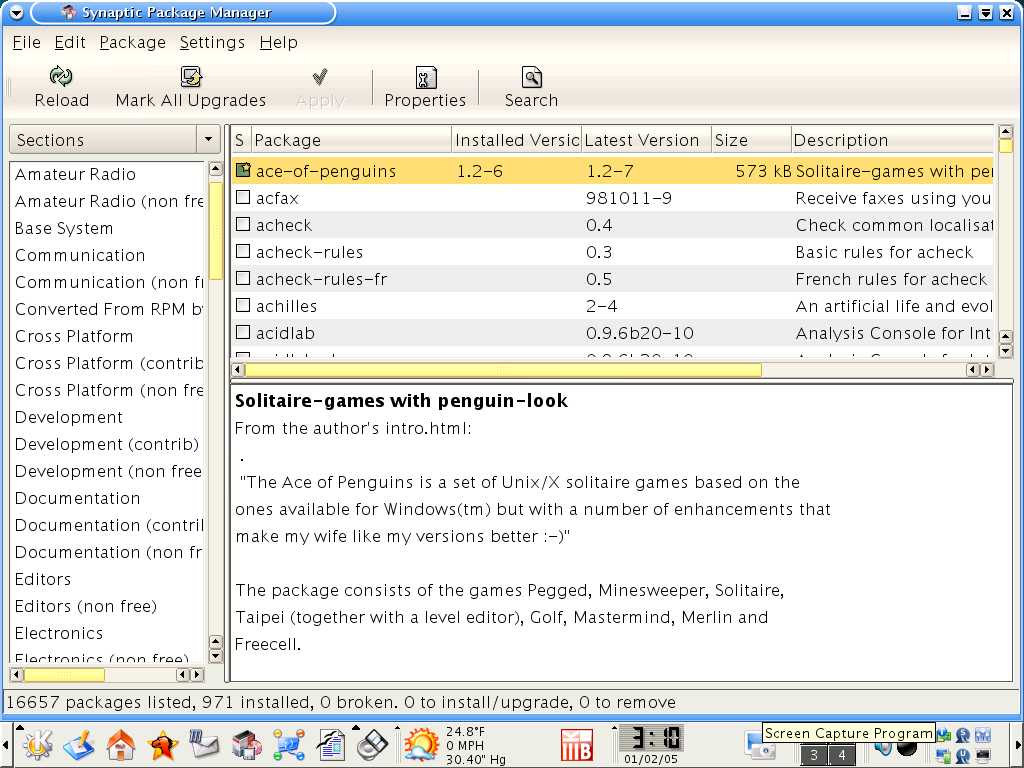This screenshot has width=1024, height=768.
Task: Toggle the status checkbox for acfax
Action: tap(243, 198)
